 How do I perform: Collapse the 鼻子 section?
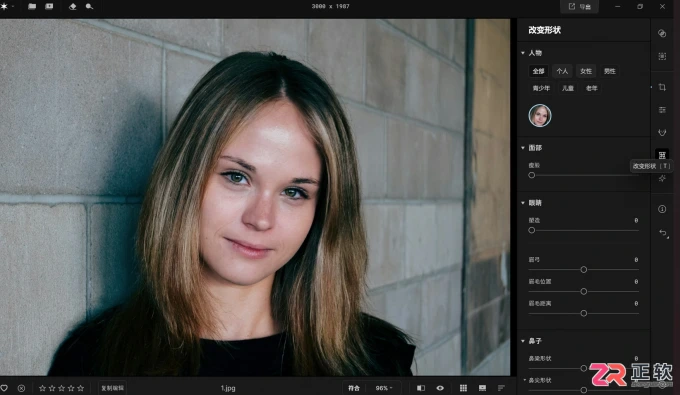point(523,341)
